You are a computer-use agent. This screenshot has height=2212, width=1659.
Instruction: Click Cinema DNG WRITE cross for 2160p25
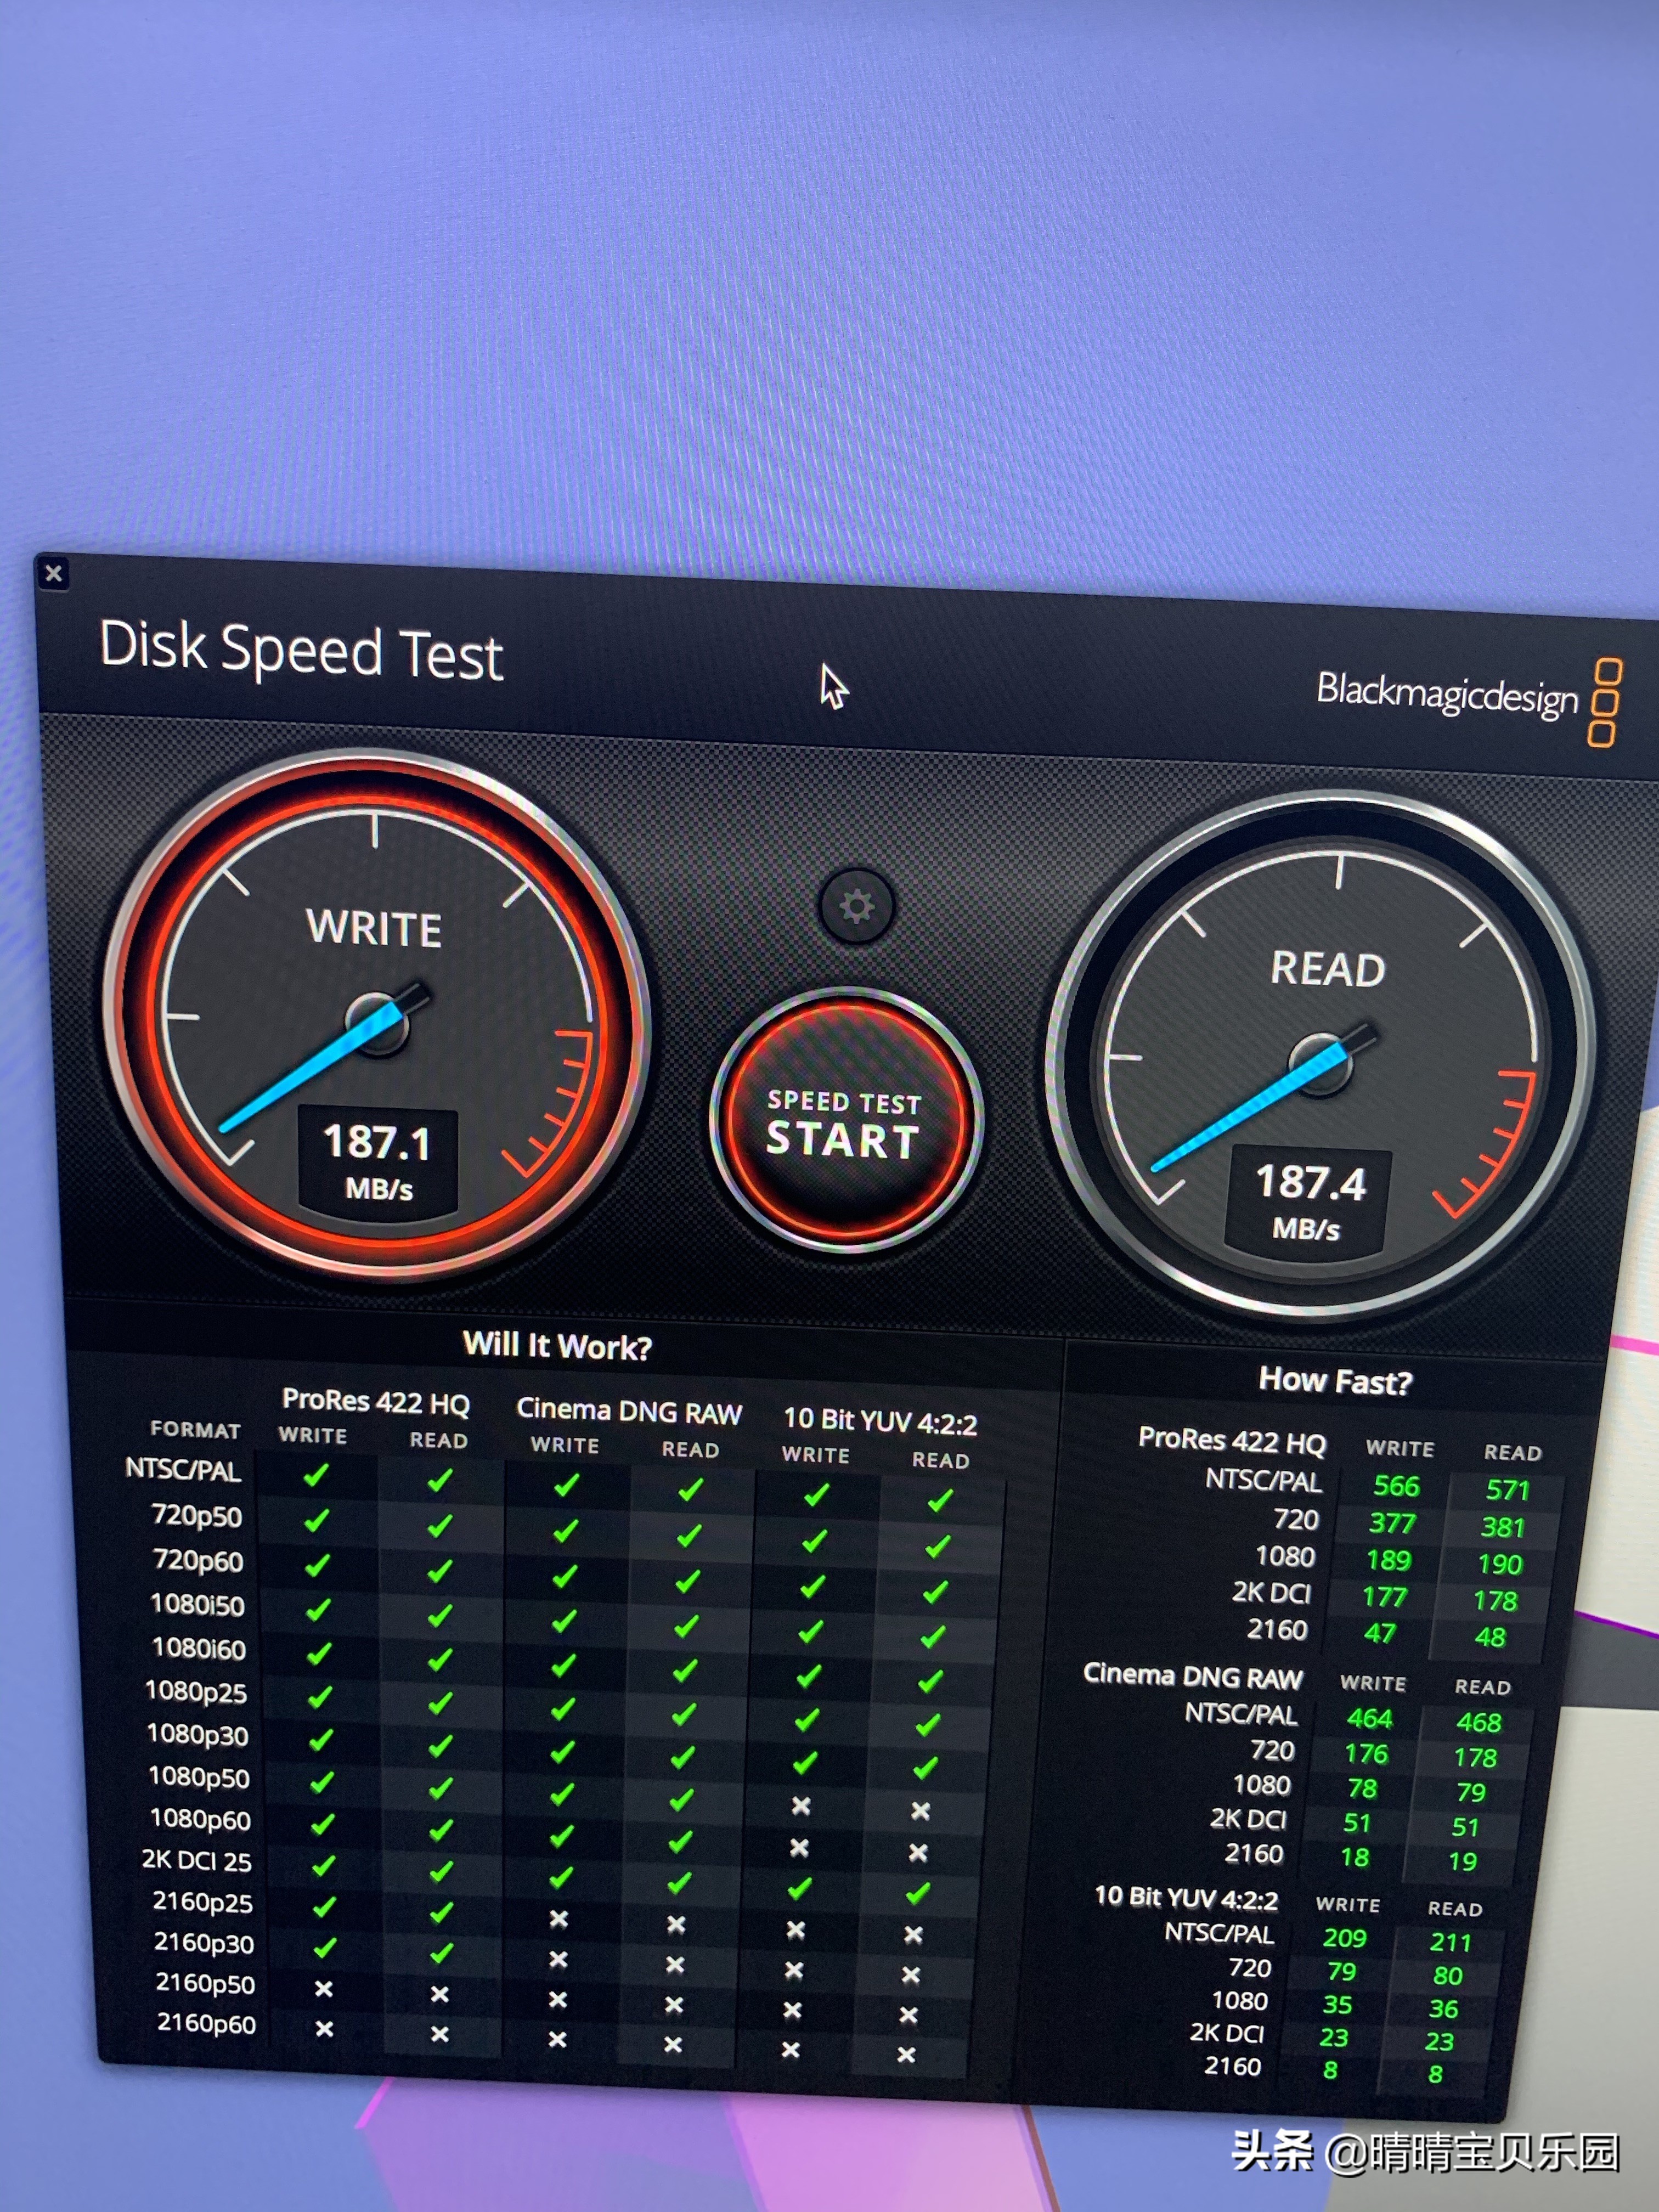tap(559, 1919)
